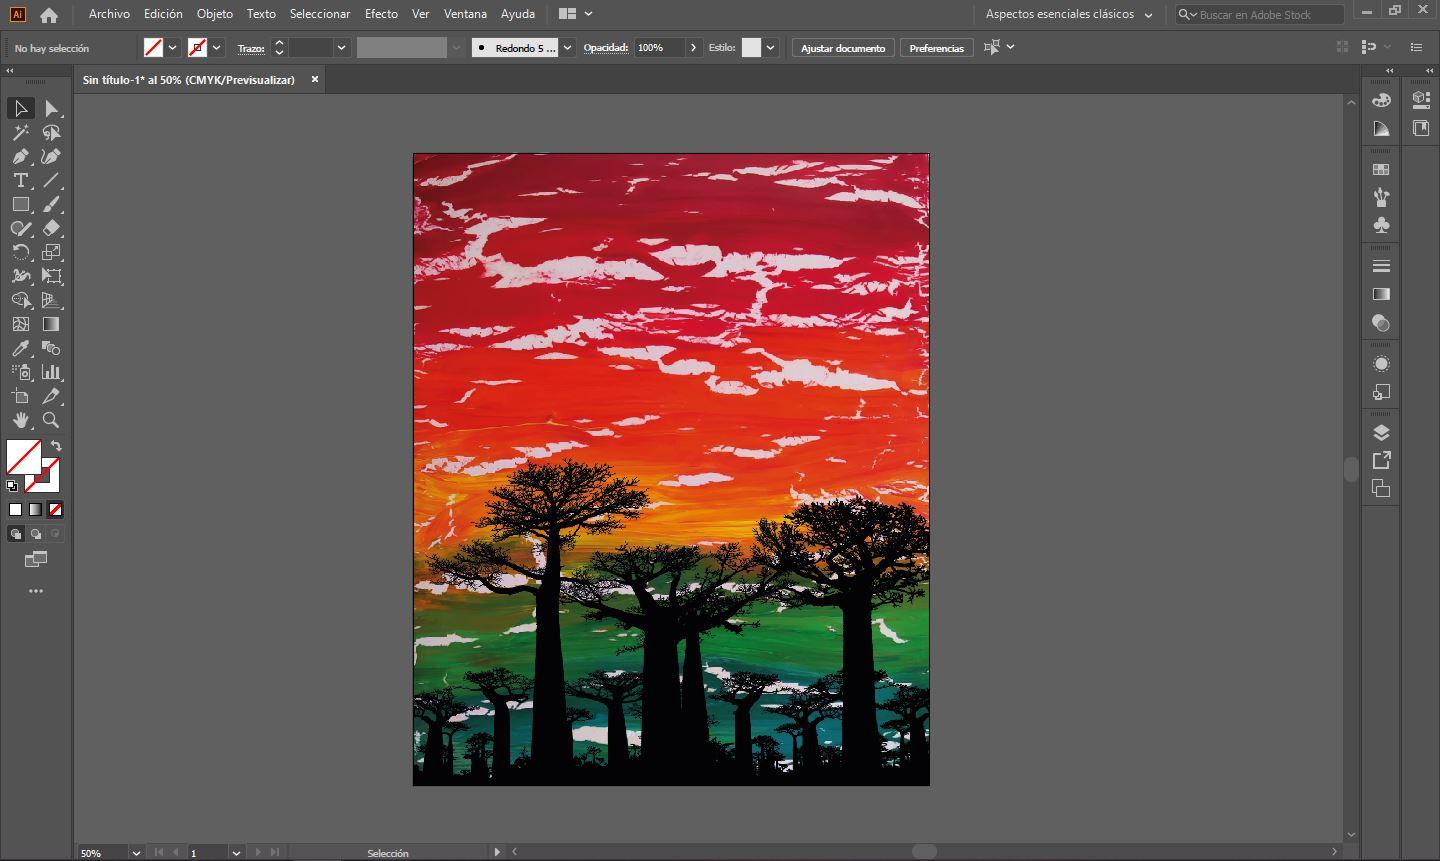This screenshot has height=861, width=1440.
Task: Select the Lasso tool
Action: pyautogui.click(x=51, y=132)
